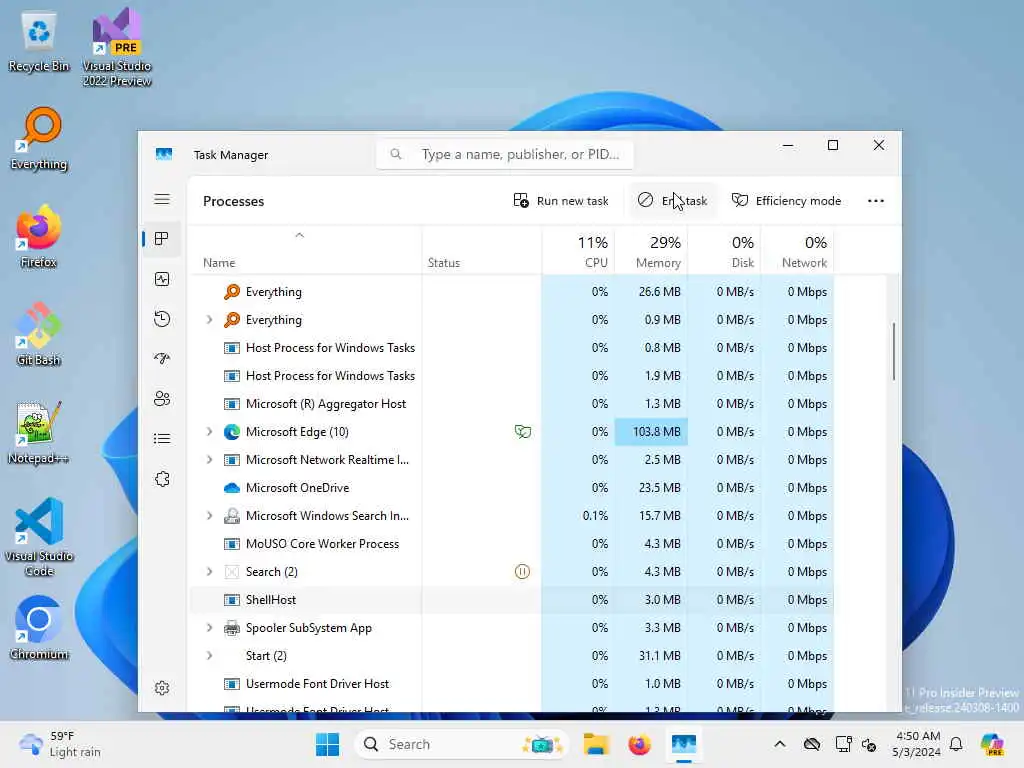Expand Search (2) process group

pos(209,572)
